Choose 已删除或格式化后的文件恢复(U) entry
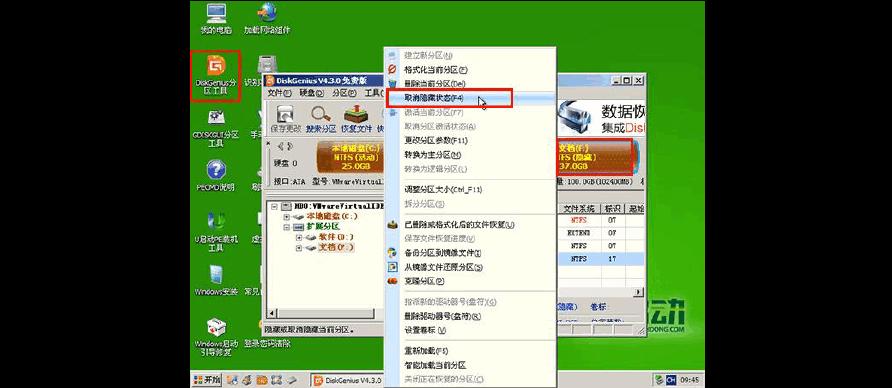The height and width of the screenshot is (388, 892). [x=470, y=225]
